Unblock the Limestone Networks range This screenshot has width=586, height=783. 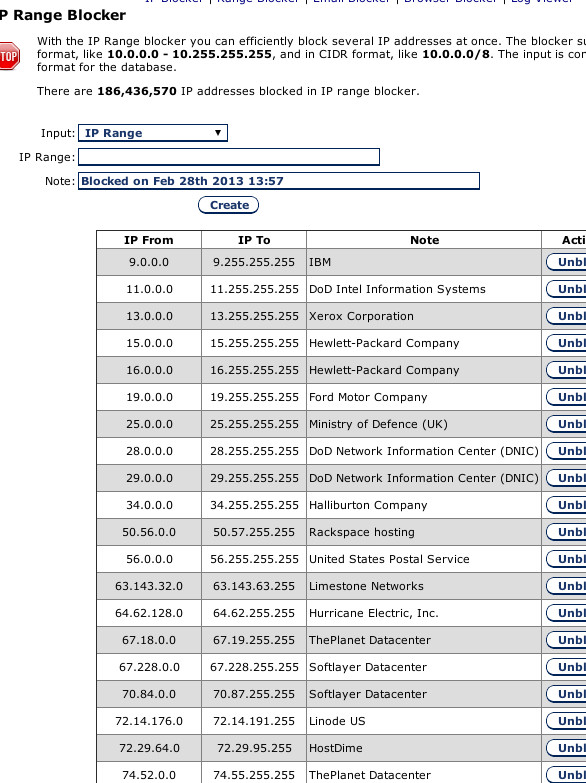click(566, 586)
